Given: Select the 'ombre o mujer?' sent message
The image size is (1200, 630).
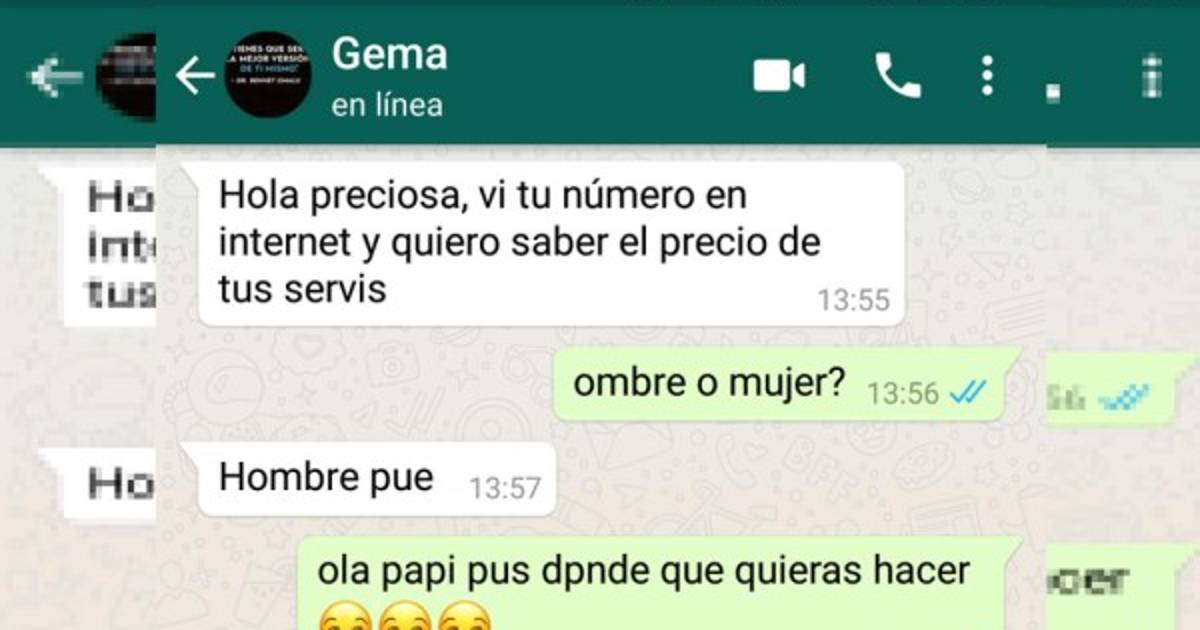Looking at the screenshot, I should (786, 384).
